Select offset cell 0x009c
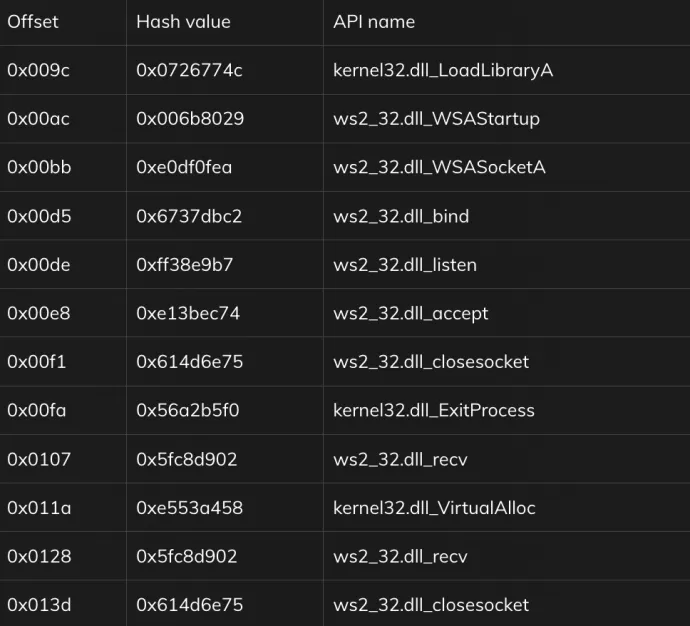The width and height of the screenshot is (690, 626). pyautogui.click(x=39, y=70)
